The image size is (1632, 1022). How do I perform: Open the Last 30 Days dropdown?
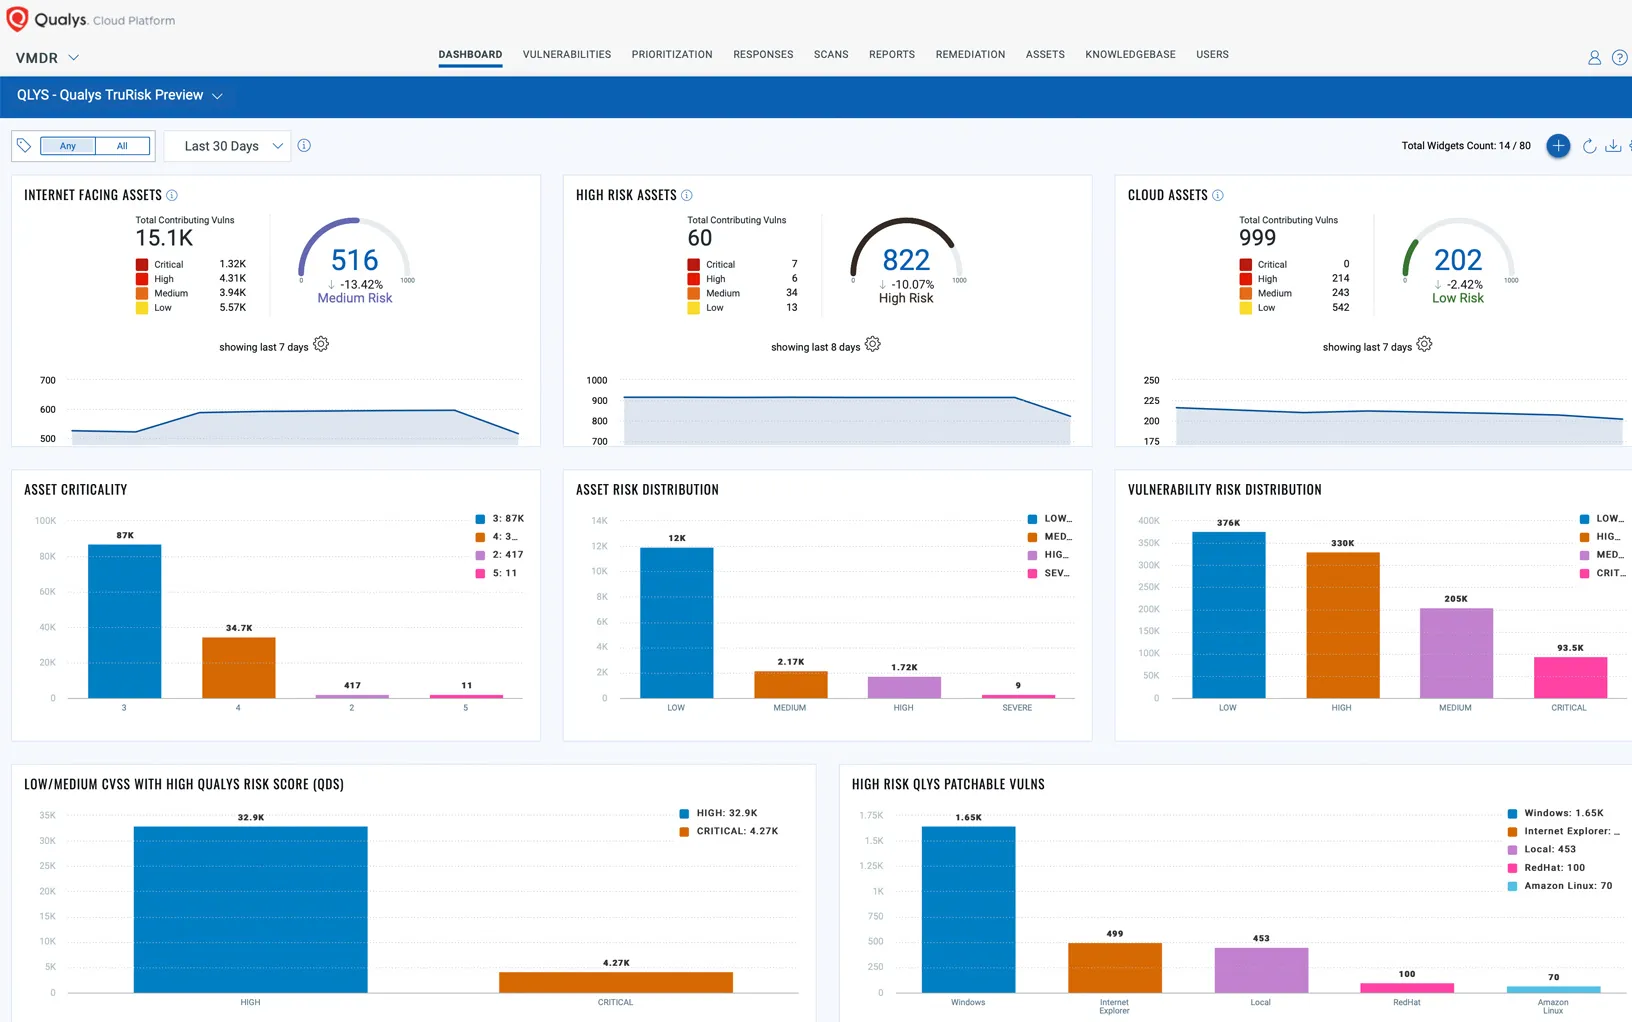[227, 146]
